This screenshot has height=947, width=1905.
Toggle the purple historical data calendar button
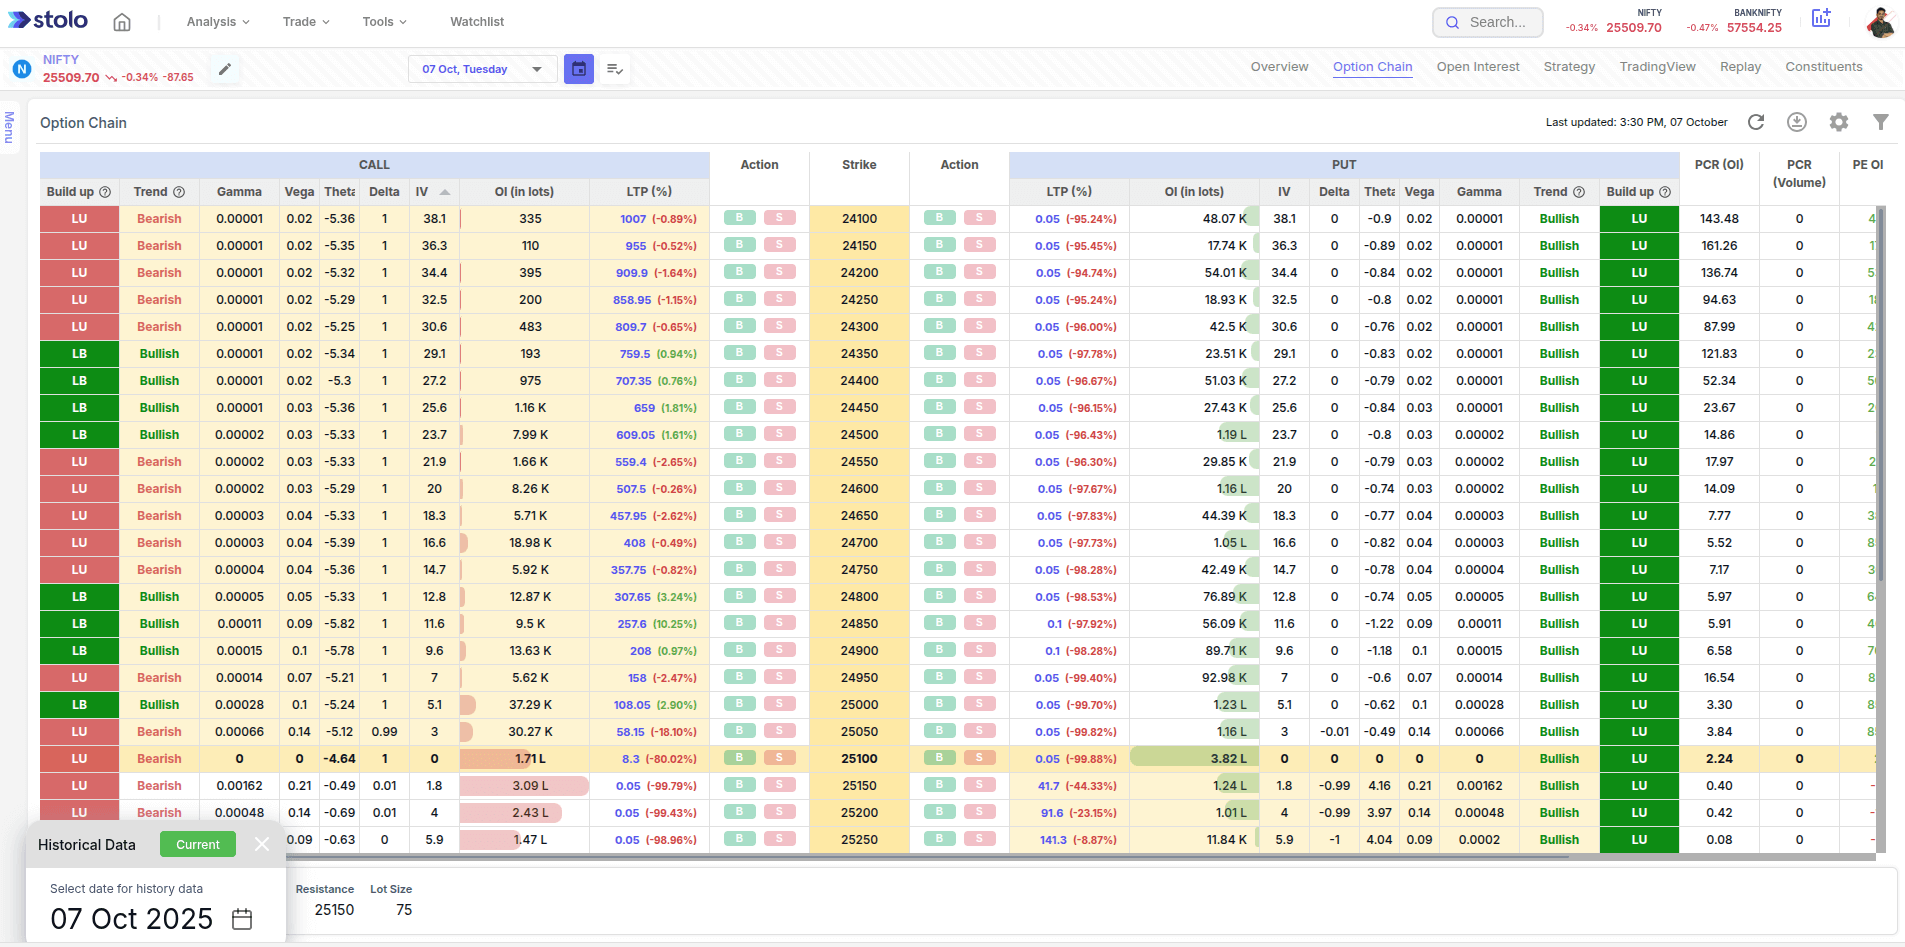click(579, 69)
